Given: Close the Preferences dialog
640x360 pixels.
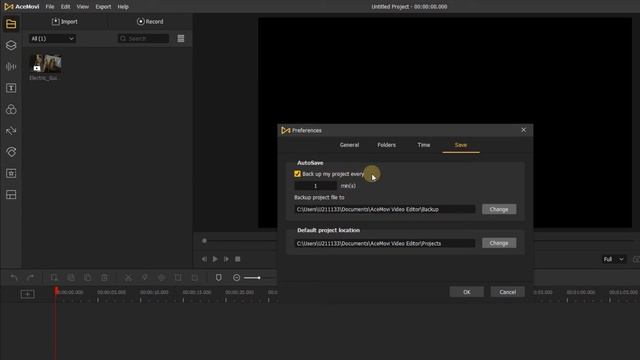Looking at the screenshot, I should click(523, 130).
